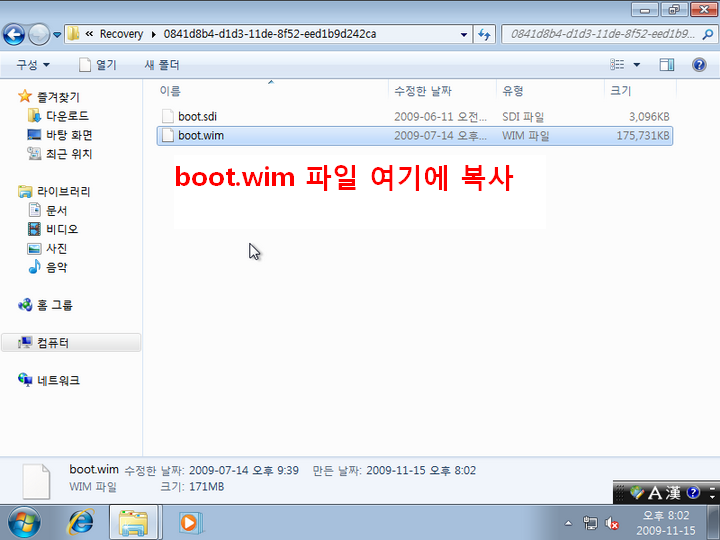
Task: Click the 네트워크 globe icon
Action: click(x=25, y=380)
